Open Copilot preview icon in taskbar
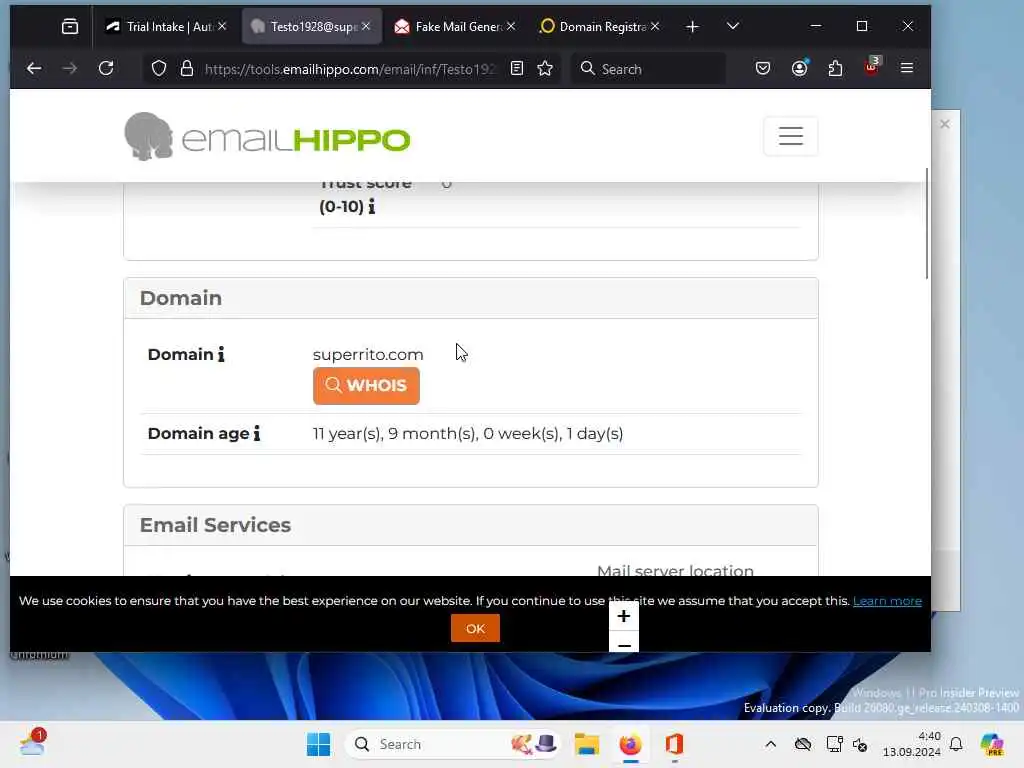 [x=992, y=744]
